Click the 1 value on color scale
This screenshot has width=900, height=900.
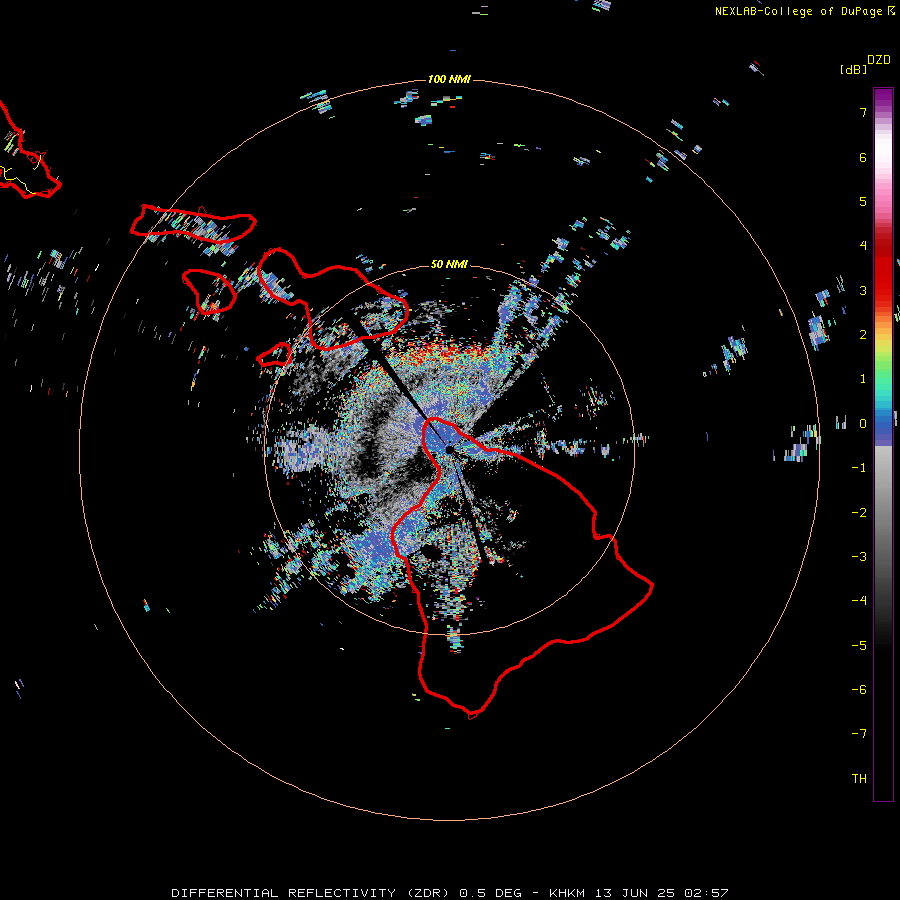pos(863,379)
